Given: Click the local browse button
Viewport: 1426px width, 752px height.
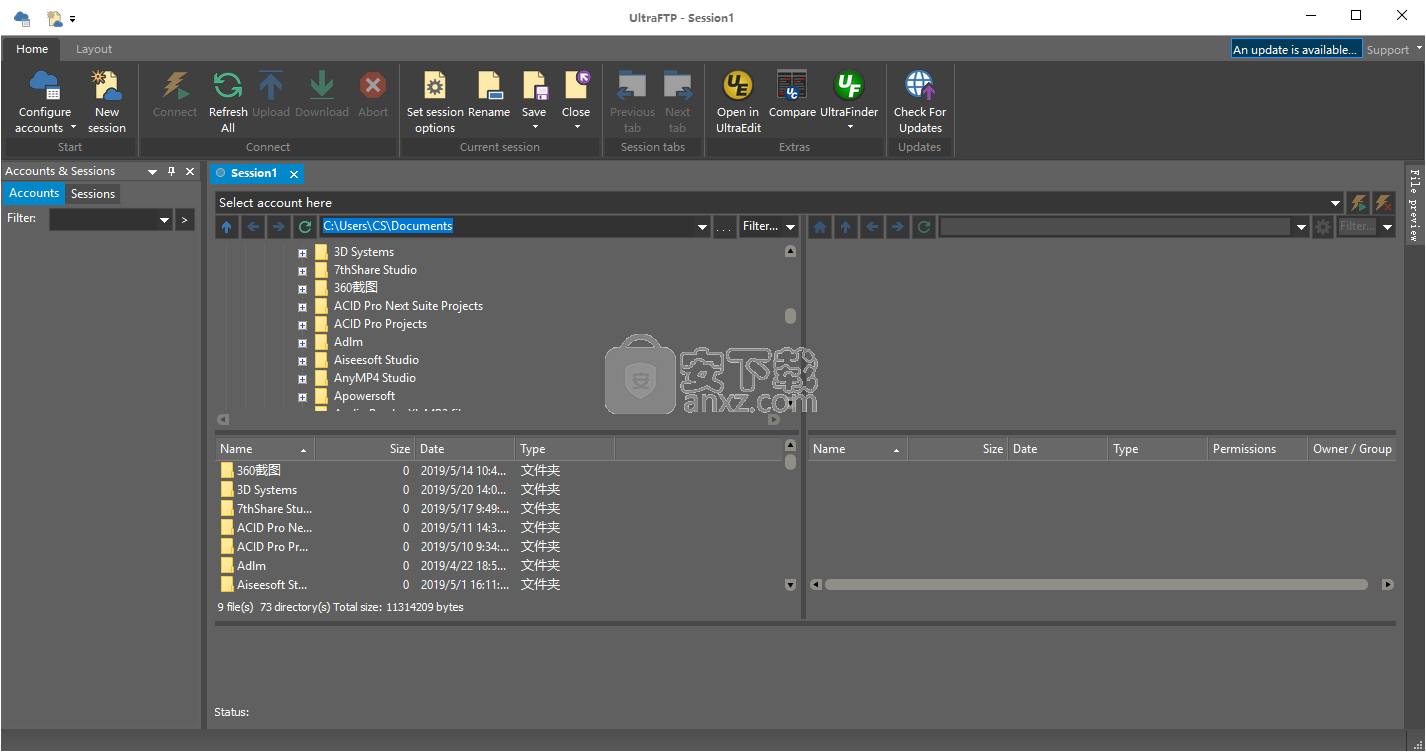Looking at the screenshot, I should [x=724, y=227].
